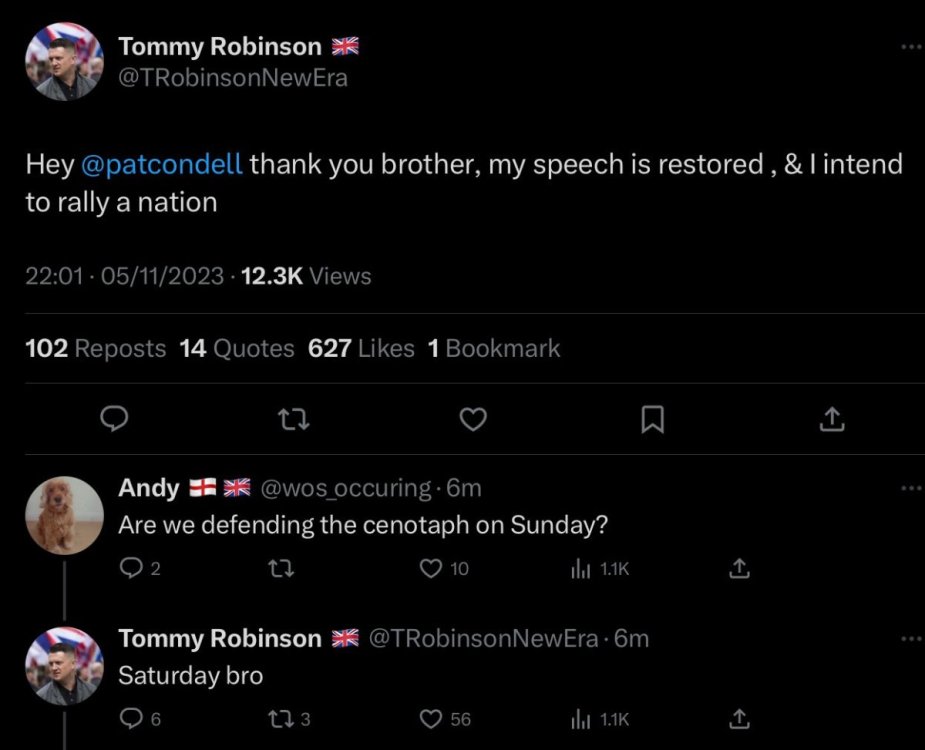Image resolution: width=925 pixels, height=750 pixels.
Task: Open the @TRobinsonNewEra handle under the main post name
Action: [x=233, y=78]
